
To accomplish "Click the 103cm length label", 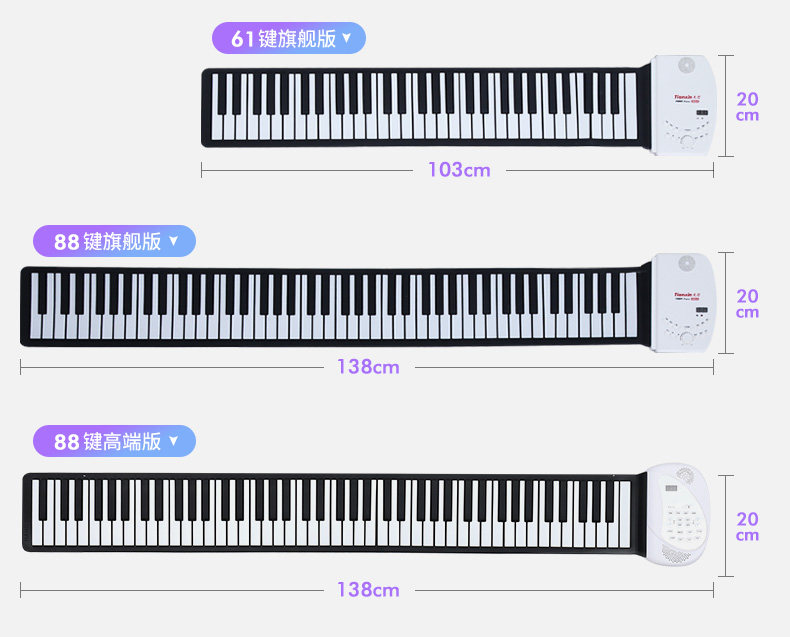I will tap(459, 170).
